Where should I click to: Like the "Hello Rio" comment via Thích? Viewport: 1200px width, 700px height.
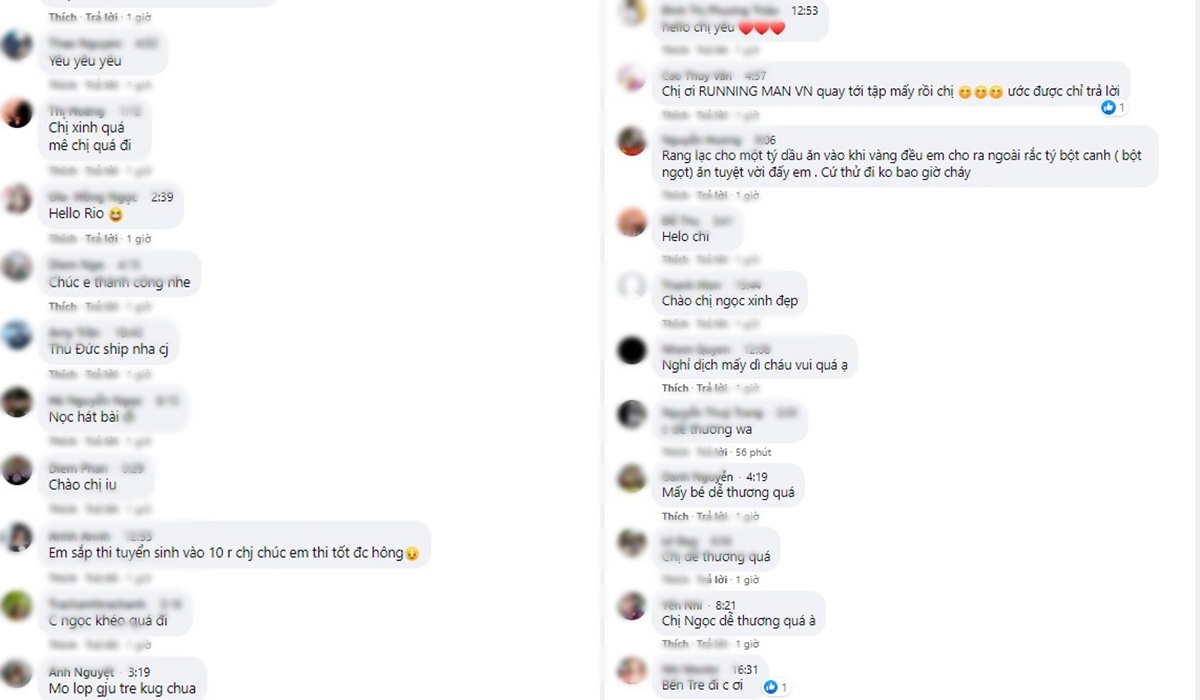[62, 239]
